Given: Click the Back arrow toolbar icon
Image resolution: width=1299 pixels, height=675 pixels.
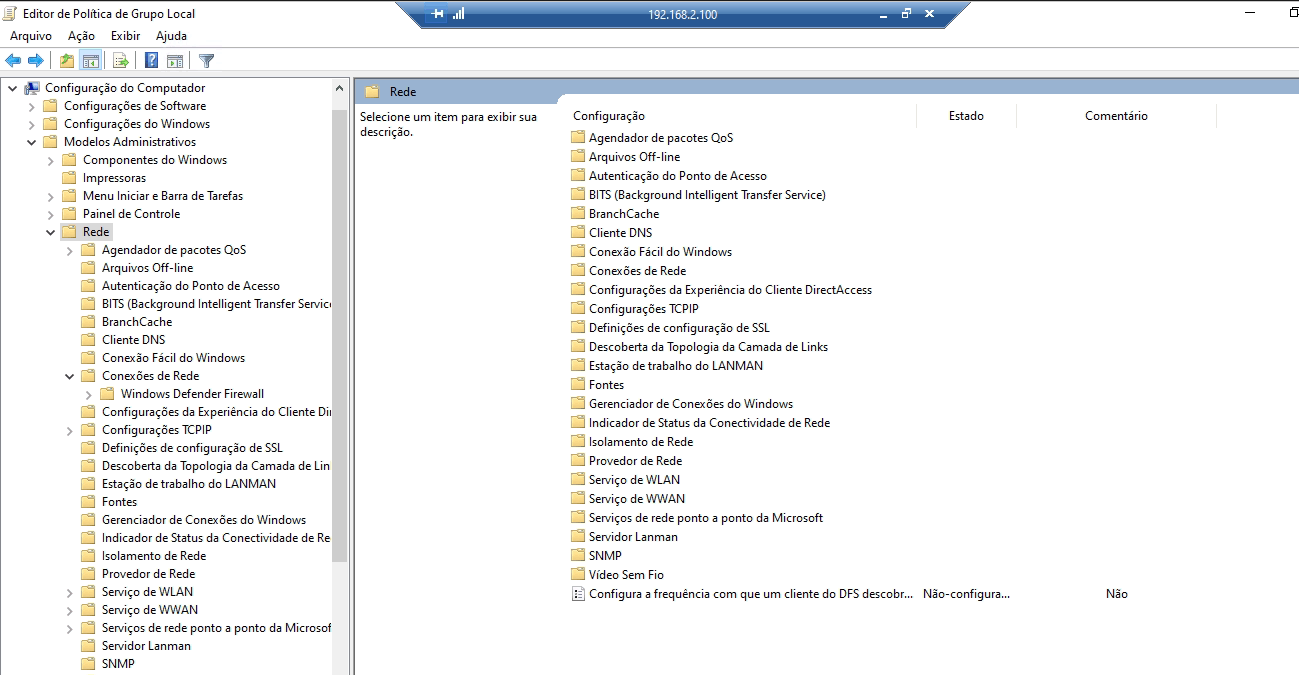Looking at the screenshot, I should point(13,61).
